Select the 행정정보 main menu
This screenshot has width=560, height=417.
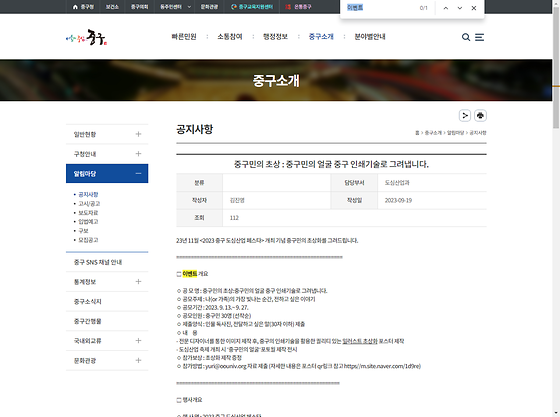pyautogui.click(x=275, y=36)
